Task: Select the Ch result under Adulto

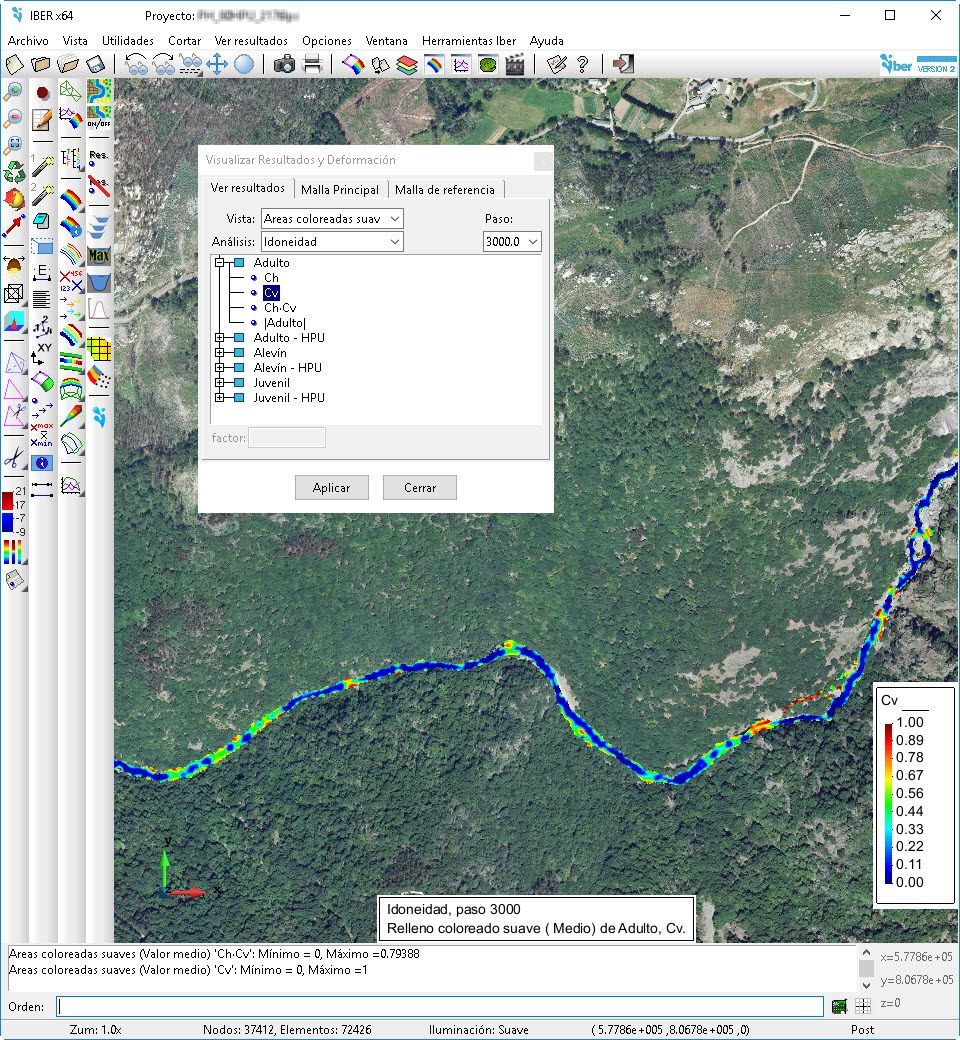Action: tap(271, 278)
